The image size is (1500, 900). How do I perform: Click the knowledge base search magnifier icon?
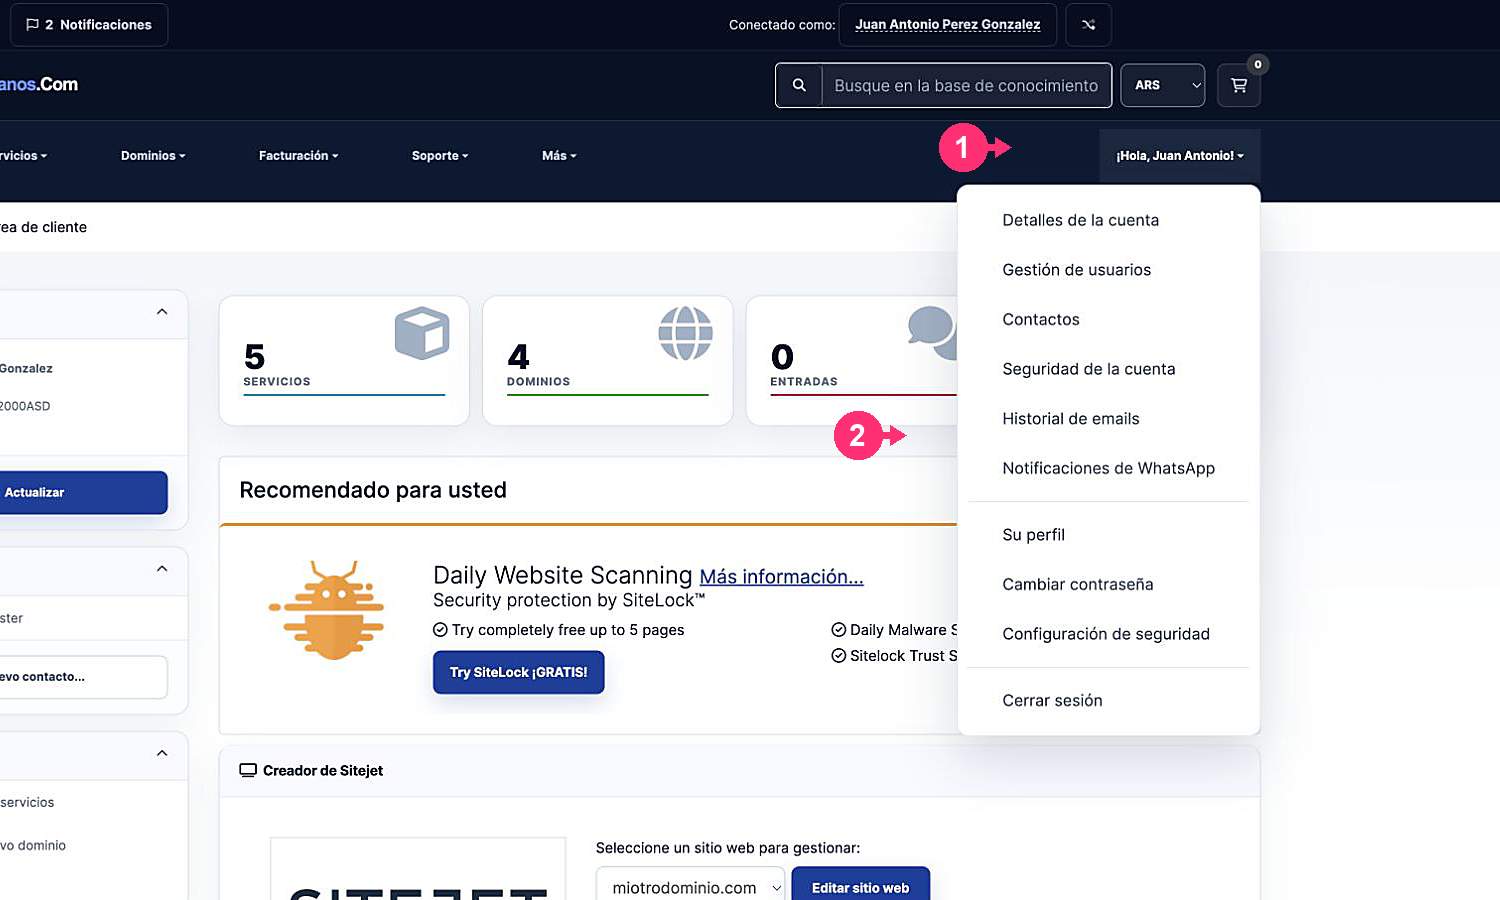[x=799, y=85]
